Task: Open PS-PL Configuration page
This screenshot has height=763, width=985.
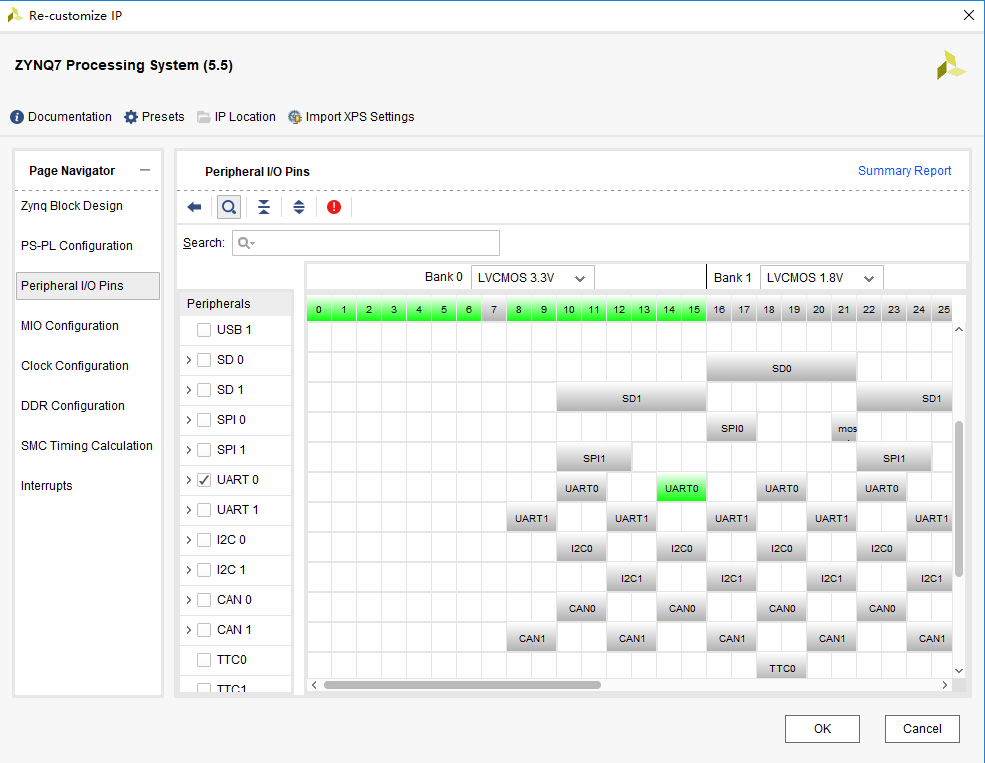Action: tap(77, 246)
